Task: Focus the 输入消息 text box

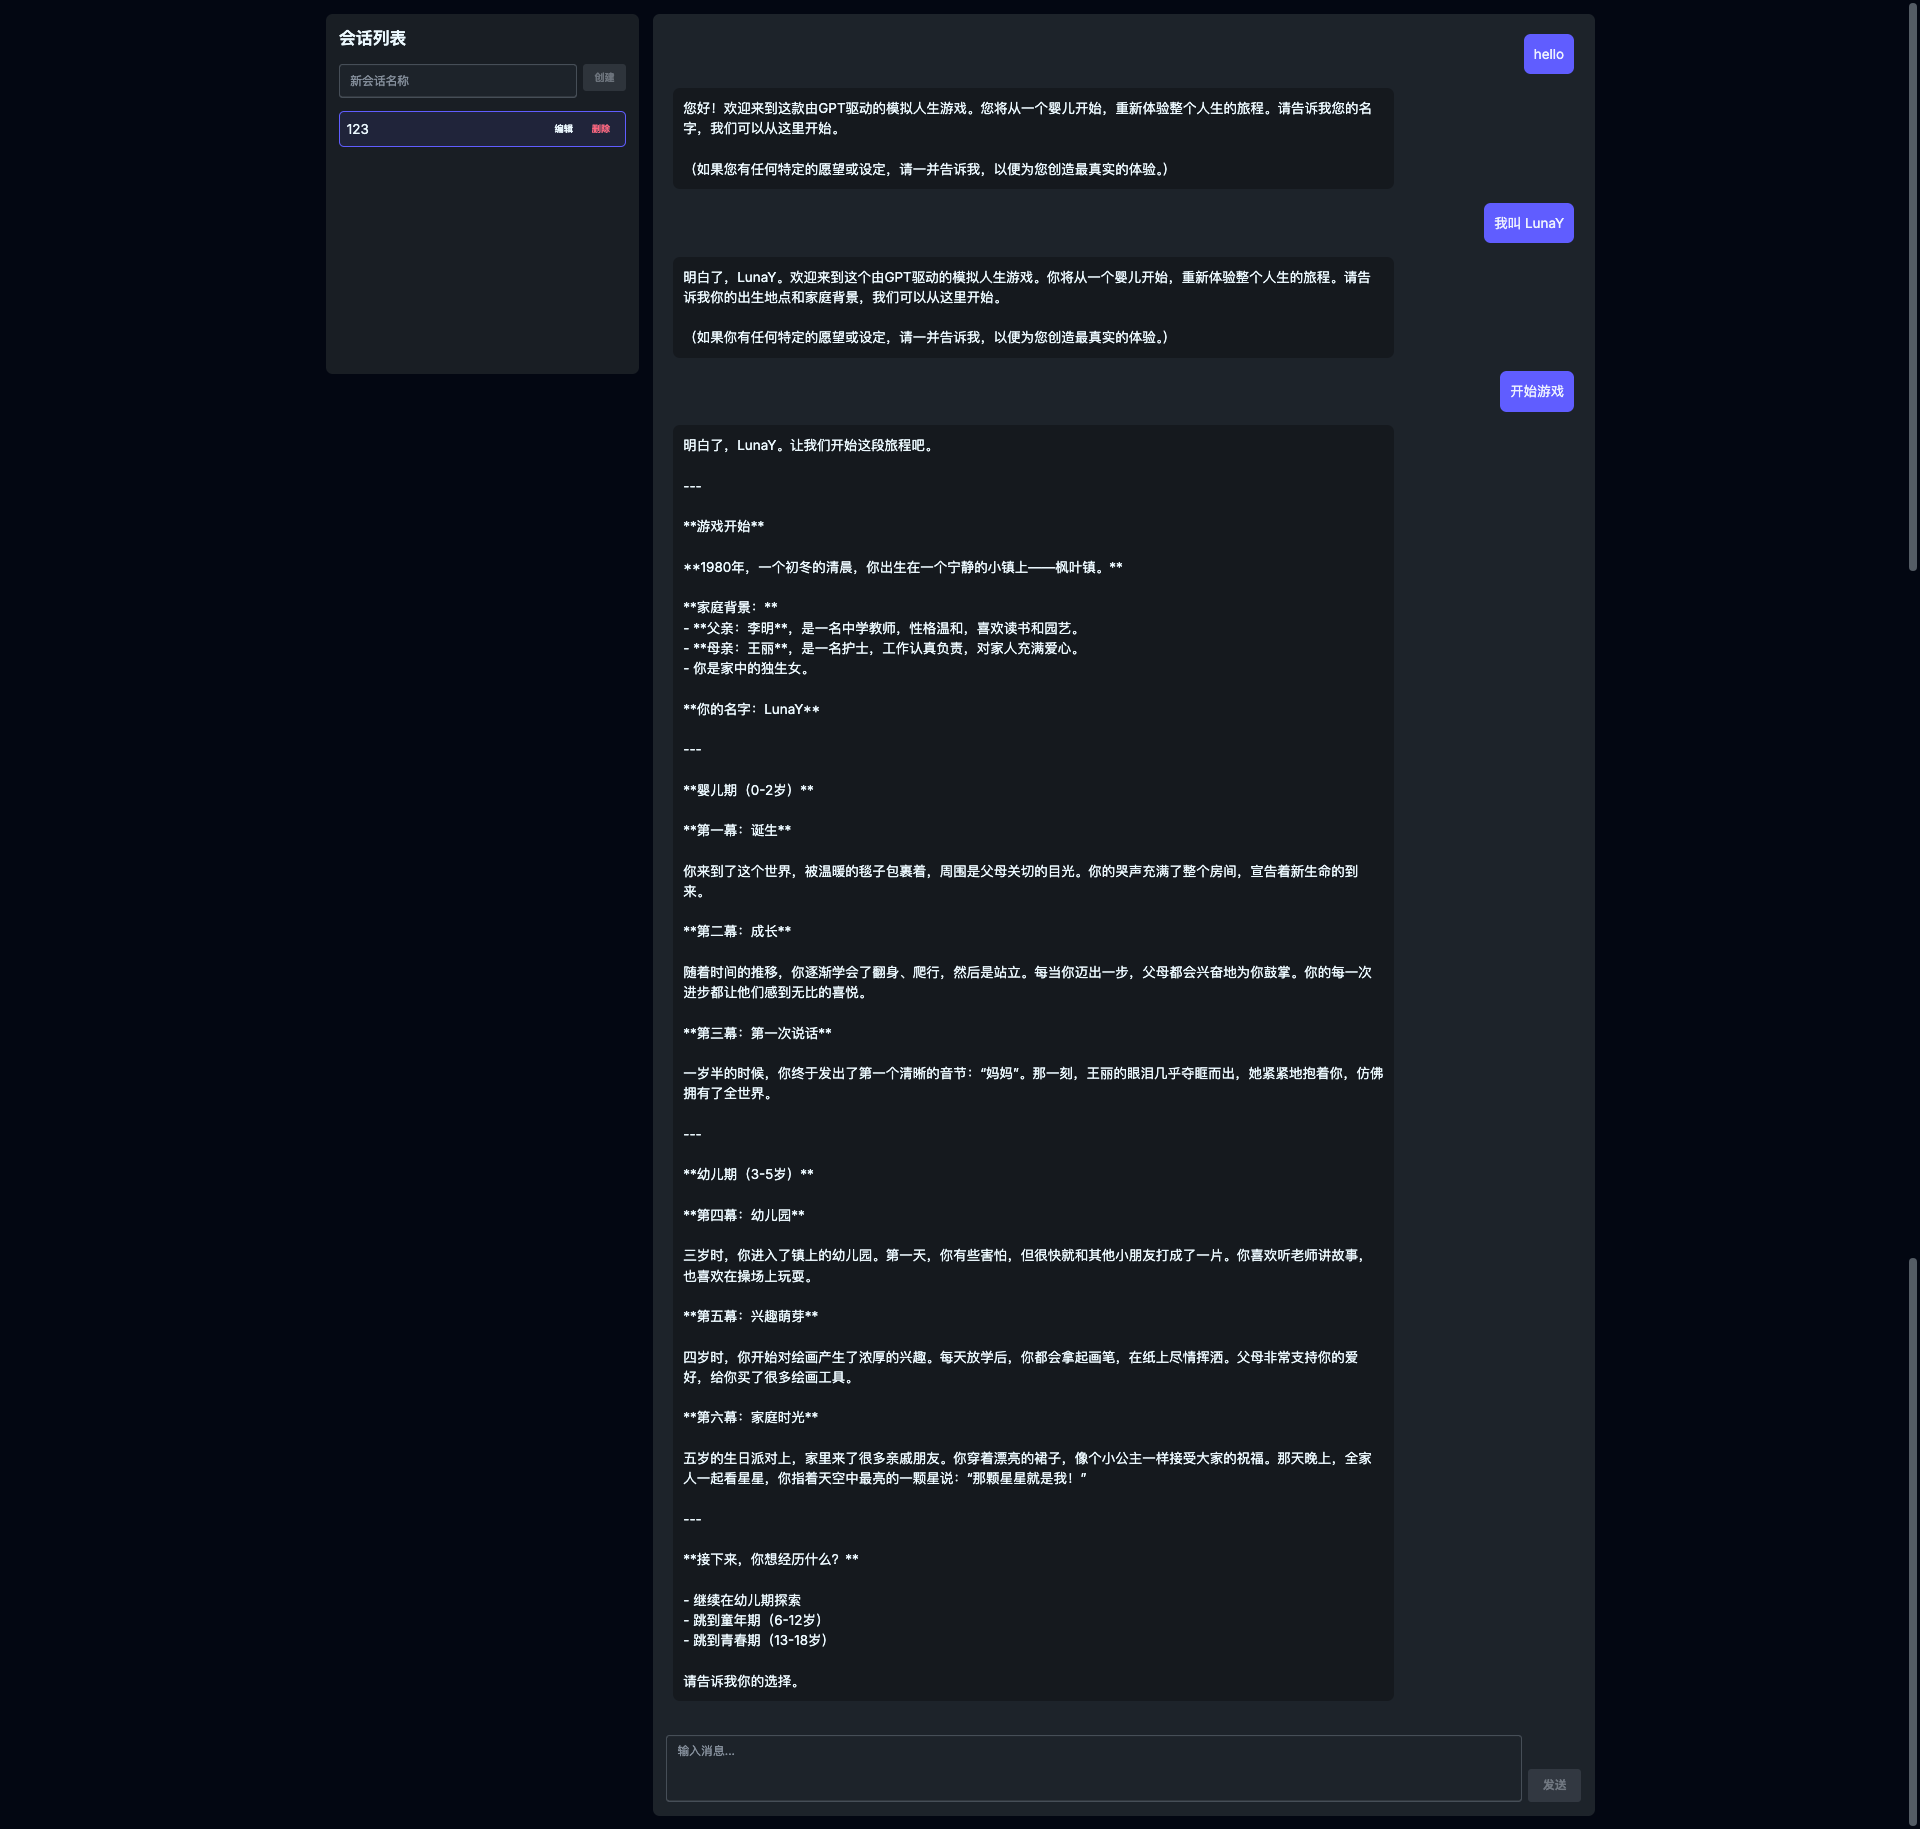Action: coord(1093,1767)
